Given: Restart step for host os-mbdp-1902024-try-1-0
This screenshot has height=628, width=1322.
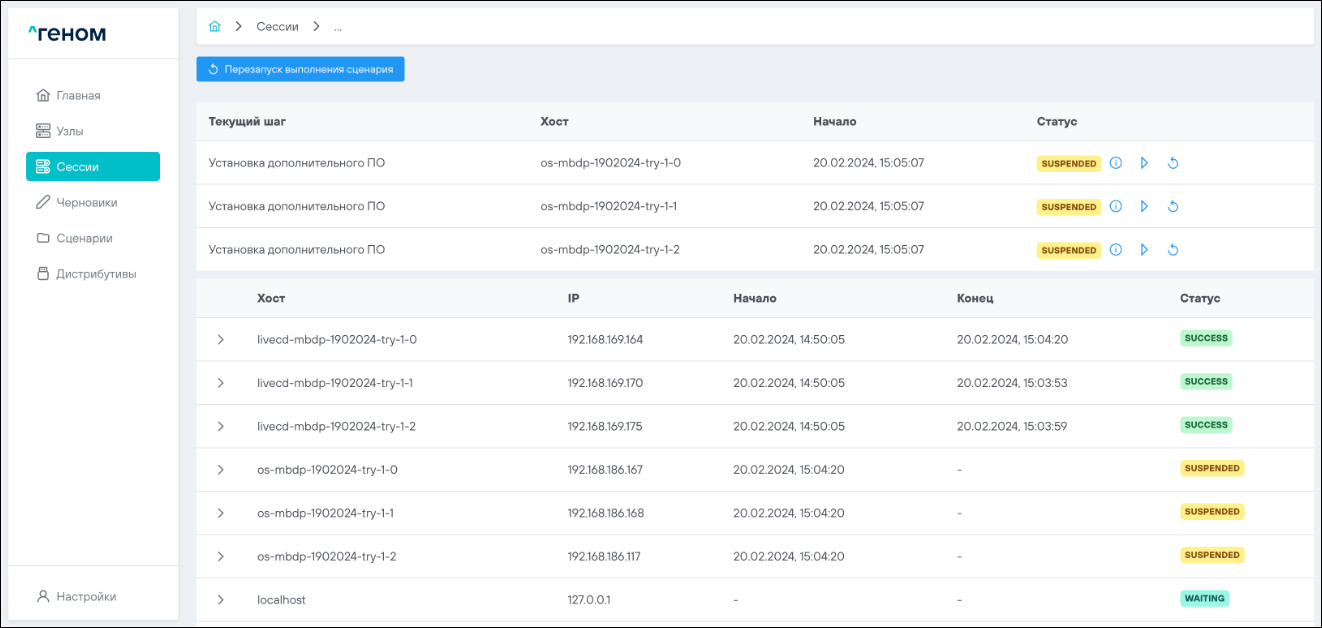Looking at the screenshot, I should 1173,163.
